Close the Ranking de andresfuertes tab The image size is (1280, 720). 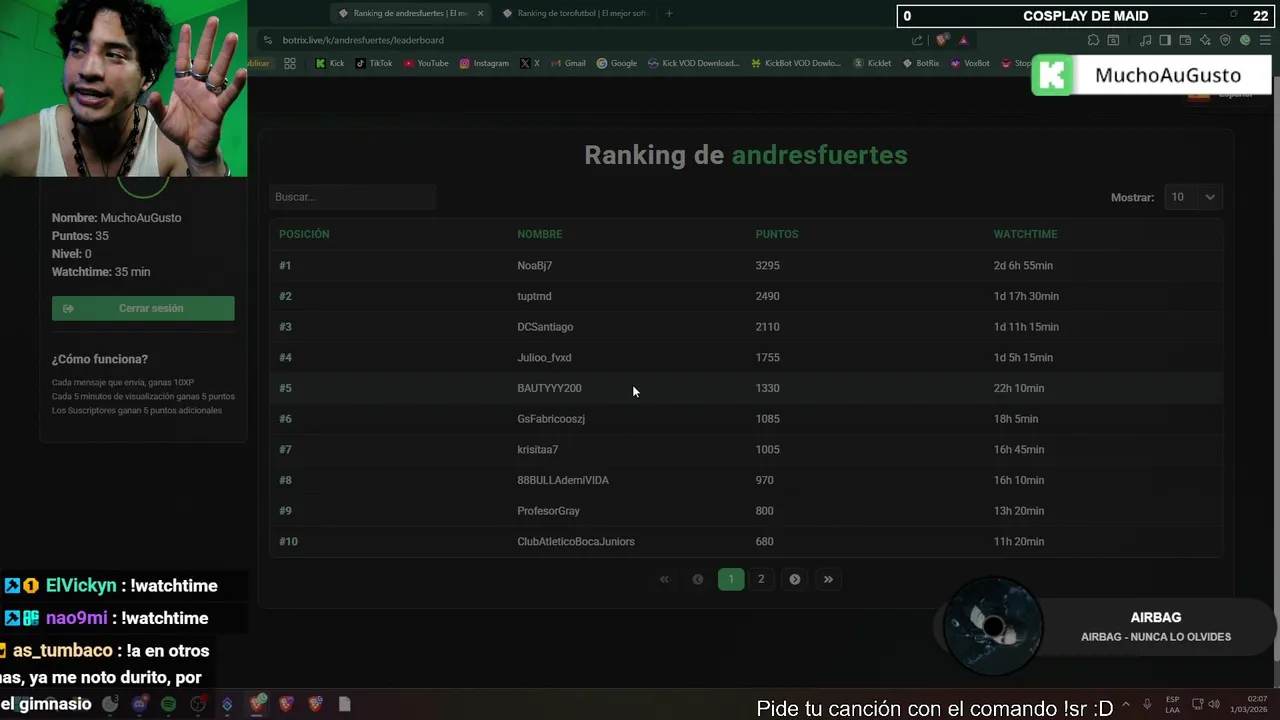click(481, 13)
